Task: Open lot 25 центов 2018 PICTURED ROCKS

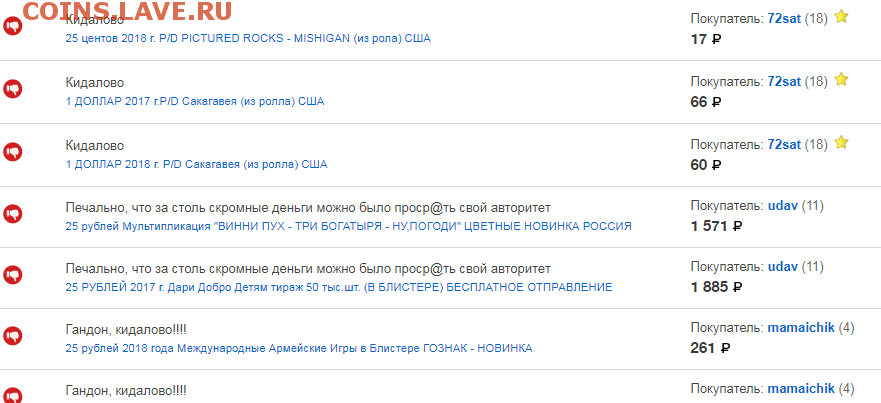Action: tap(248, 39)
